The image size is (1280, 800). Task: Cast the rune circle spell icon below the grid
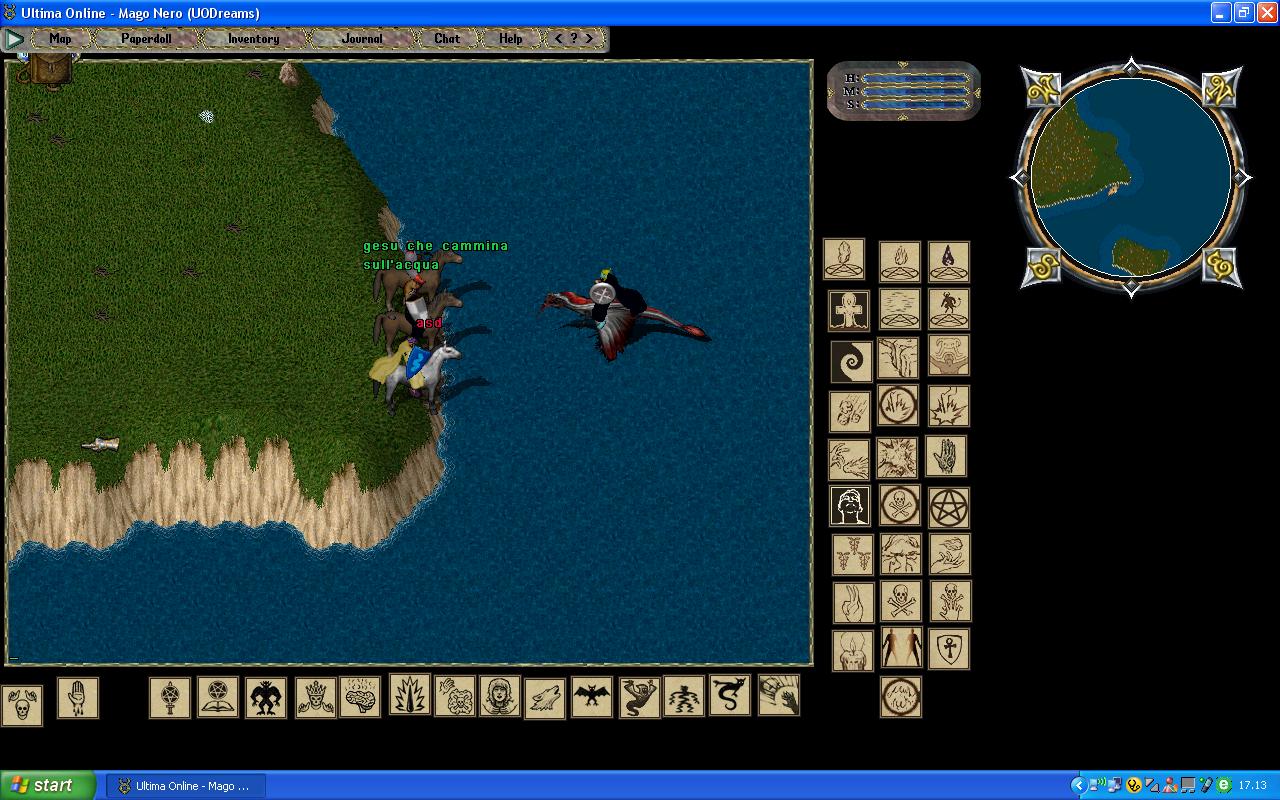point(900,697)
